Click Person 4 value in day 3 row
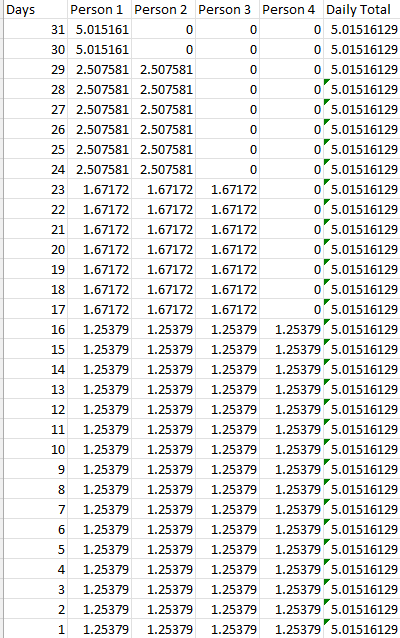 click(291, 589)
